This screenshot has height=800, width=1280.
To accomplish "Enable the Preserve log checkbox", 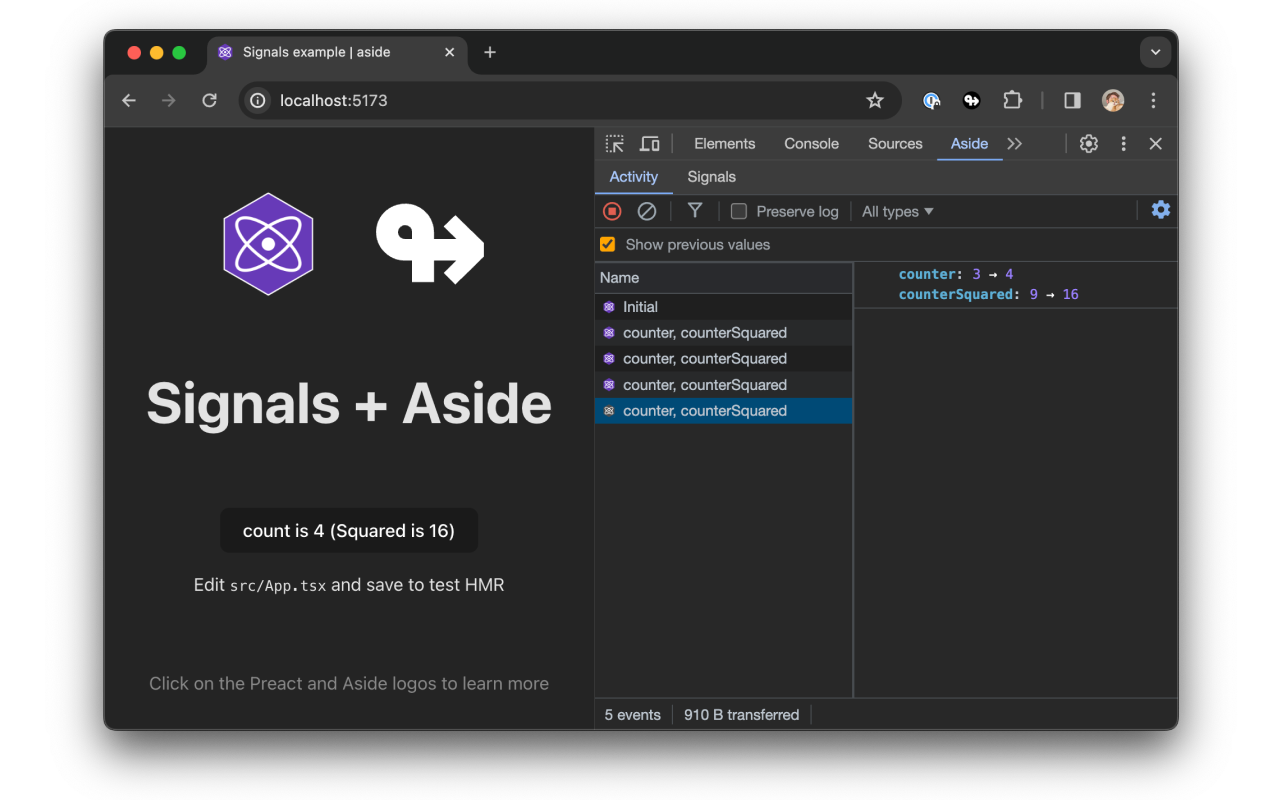I will pos(739,211).
